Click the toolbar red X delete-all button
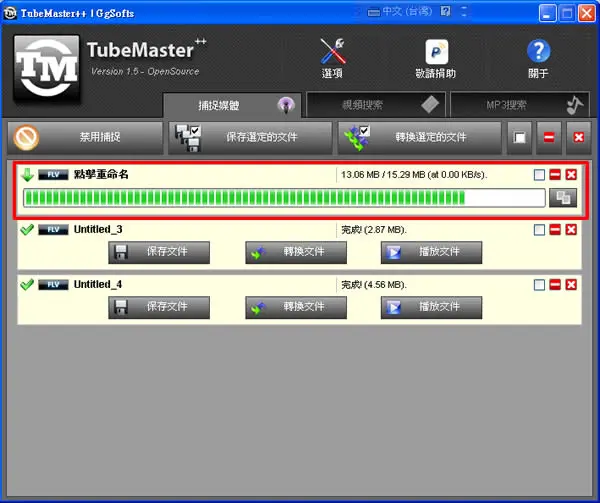 point(578,138)
